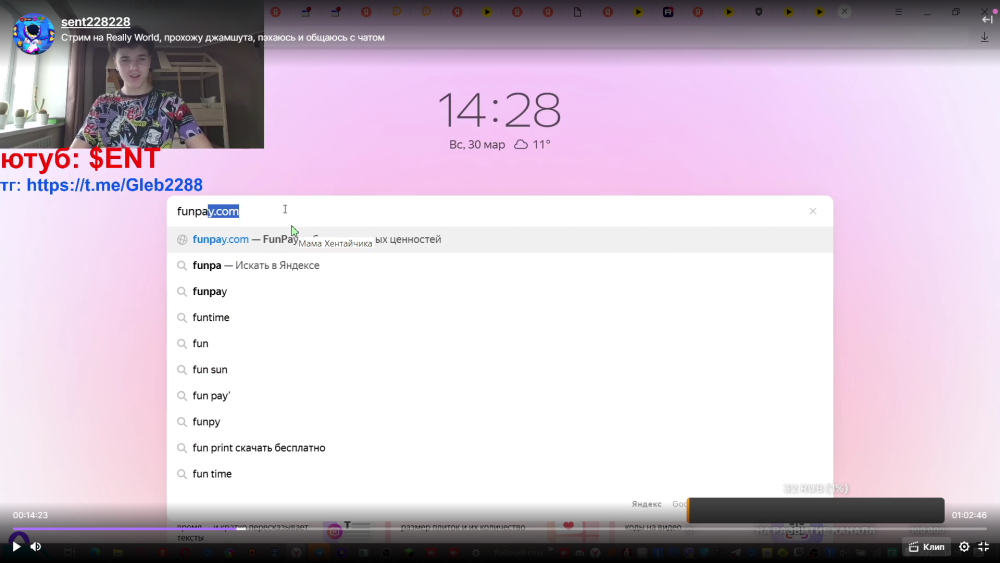Select the Яндекс search engine label
The image size is (1000, 563).
coord(646,504)
